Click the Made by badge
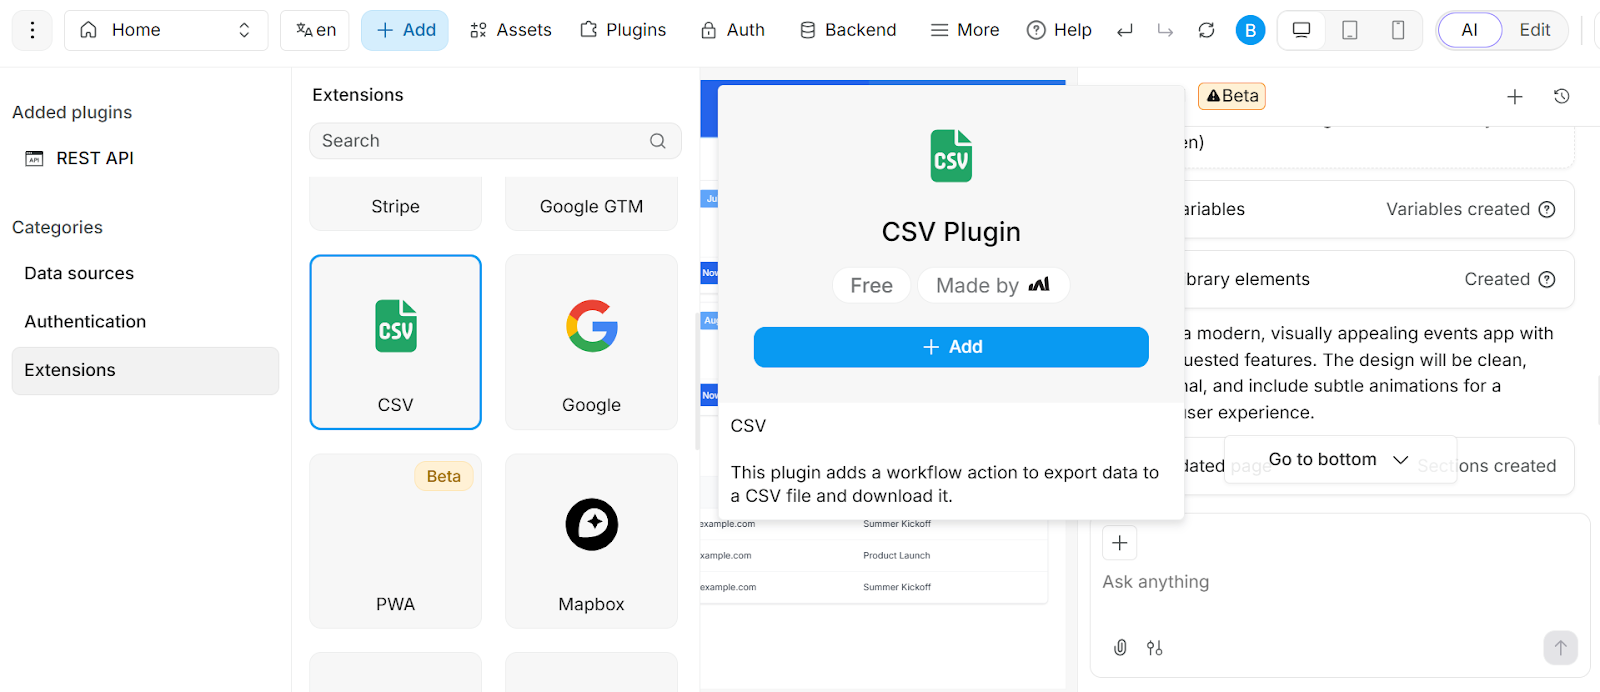 click(994, 286)
